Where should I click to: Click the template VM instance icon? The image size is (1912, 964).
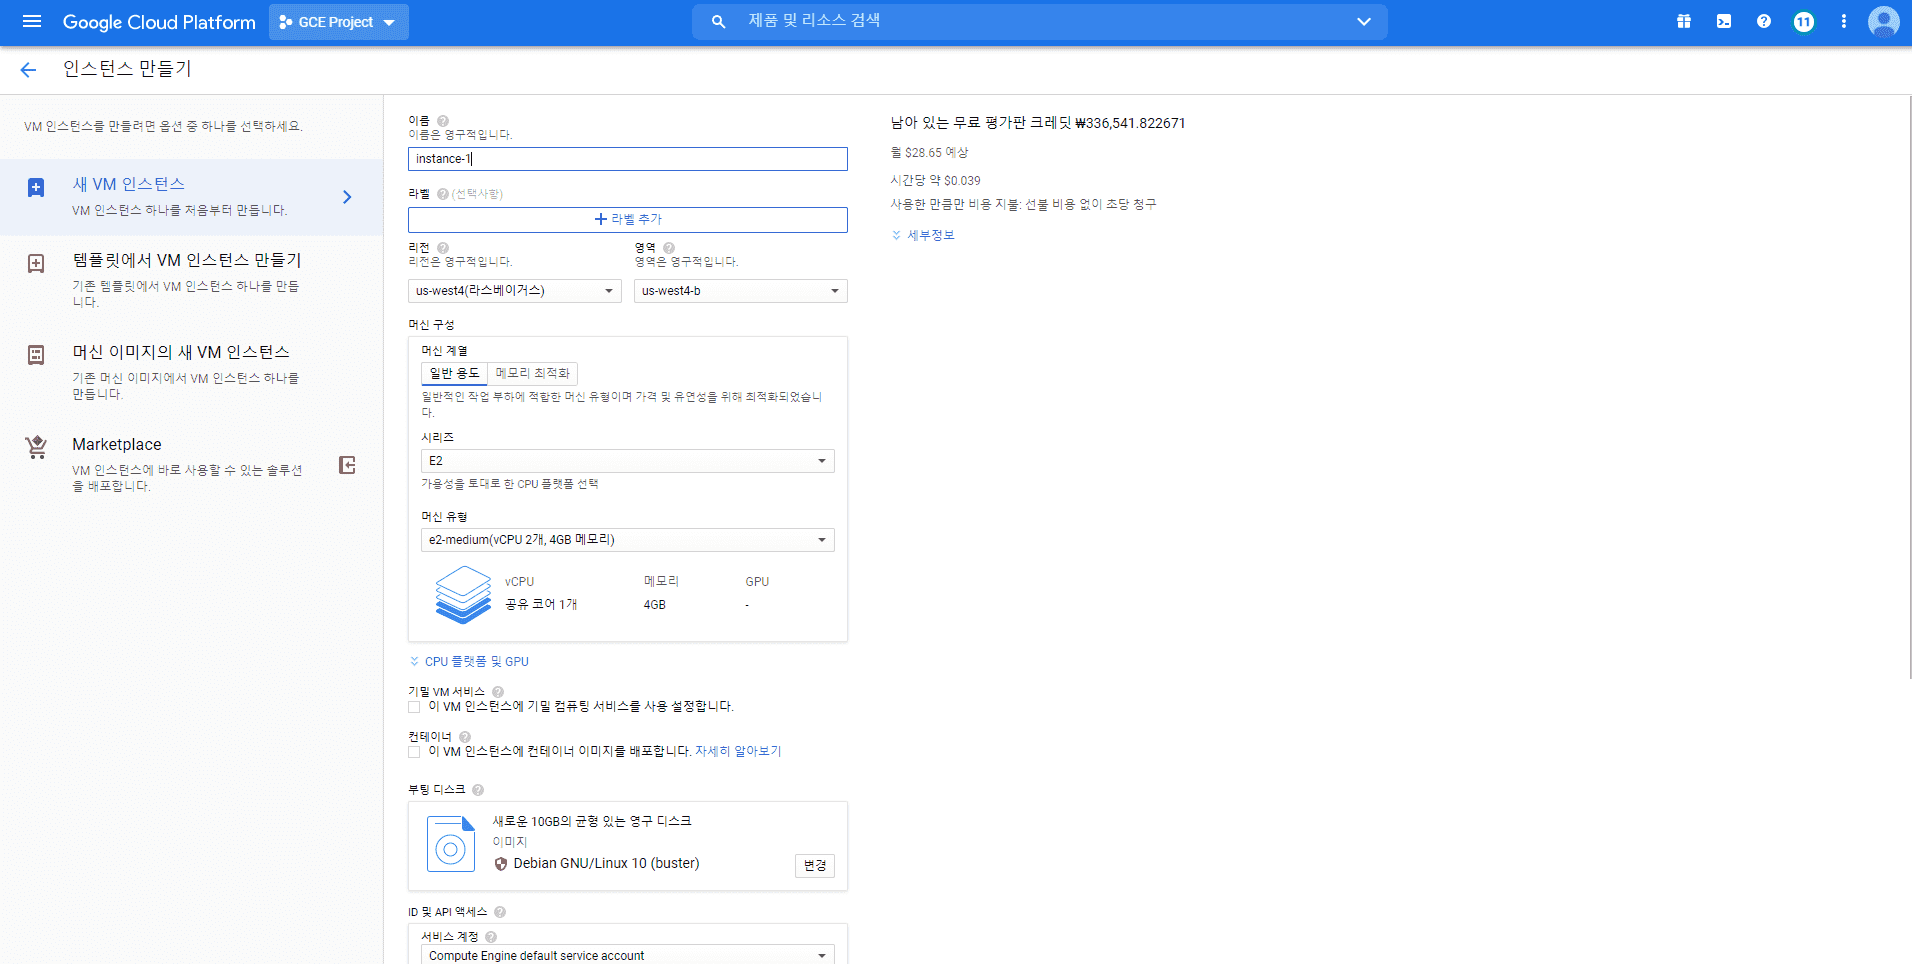36,263
